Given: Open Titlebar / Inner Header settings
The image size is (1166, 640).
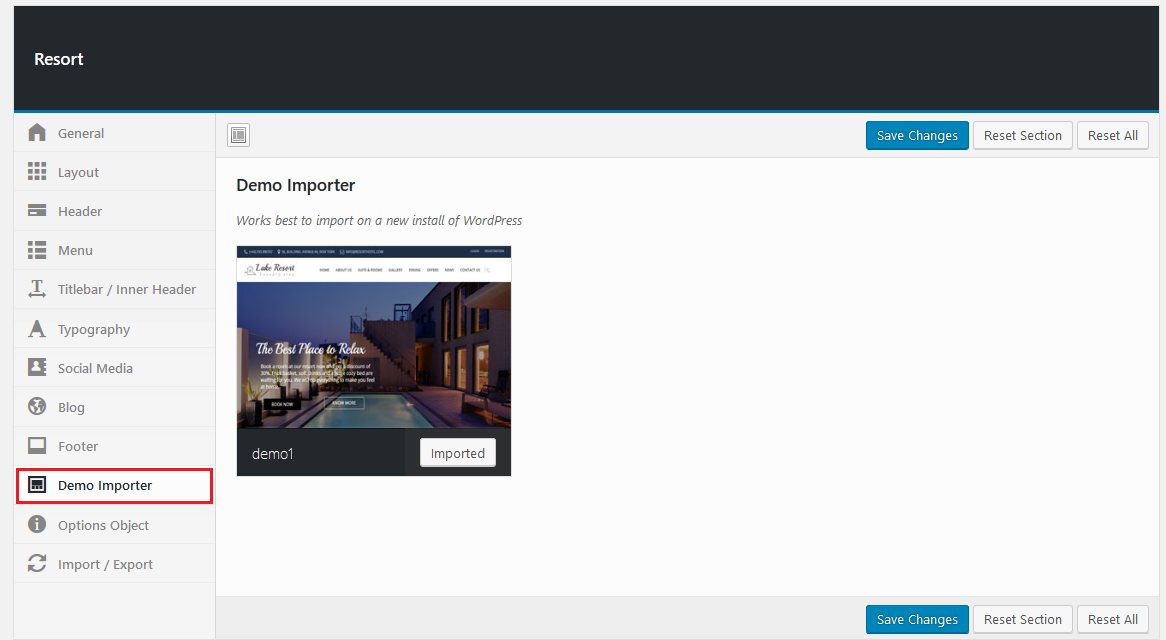Looking at the screenshot, I should pyautogui.click(x=126, y=290).
